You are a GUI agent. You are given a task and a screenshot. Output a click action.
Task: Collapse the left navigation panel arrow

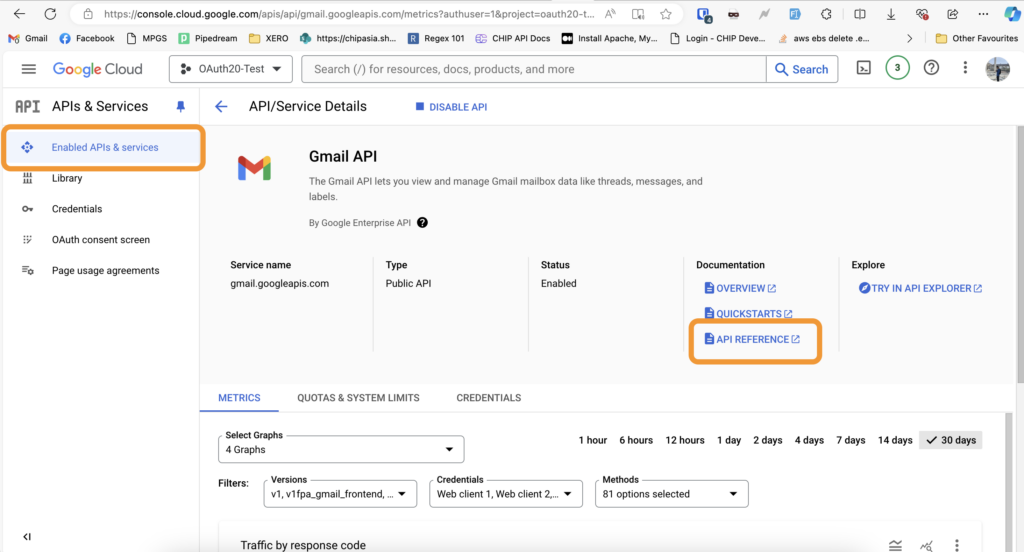27,537
